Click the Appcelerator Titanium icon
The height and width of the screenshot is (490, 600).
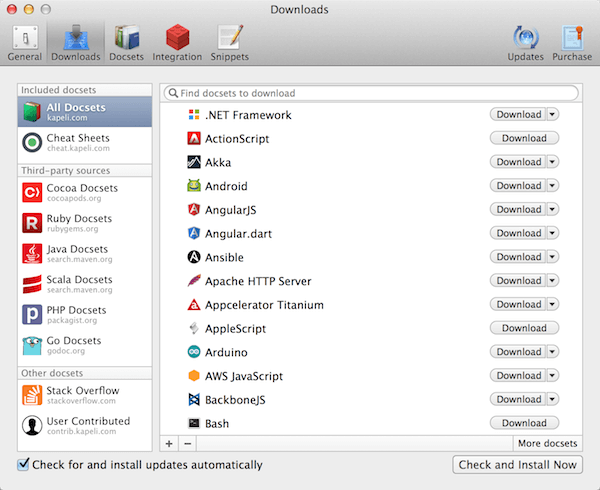tap(194, 304)
